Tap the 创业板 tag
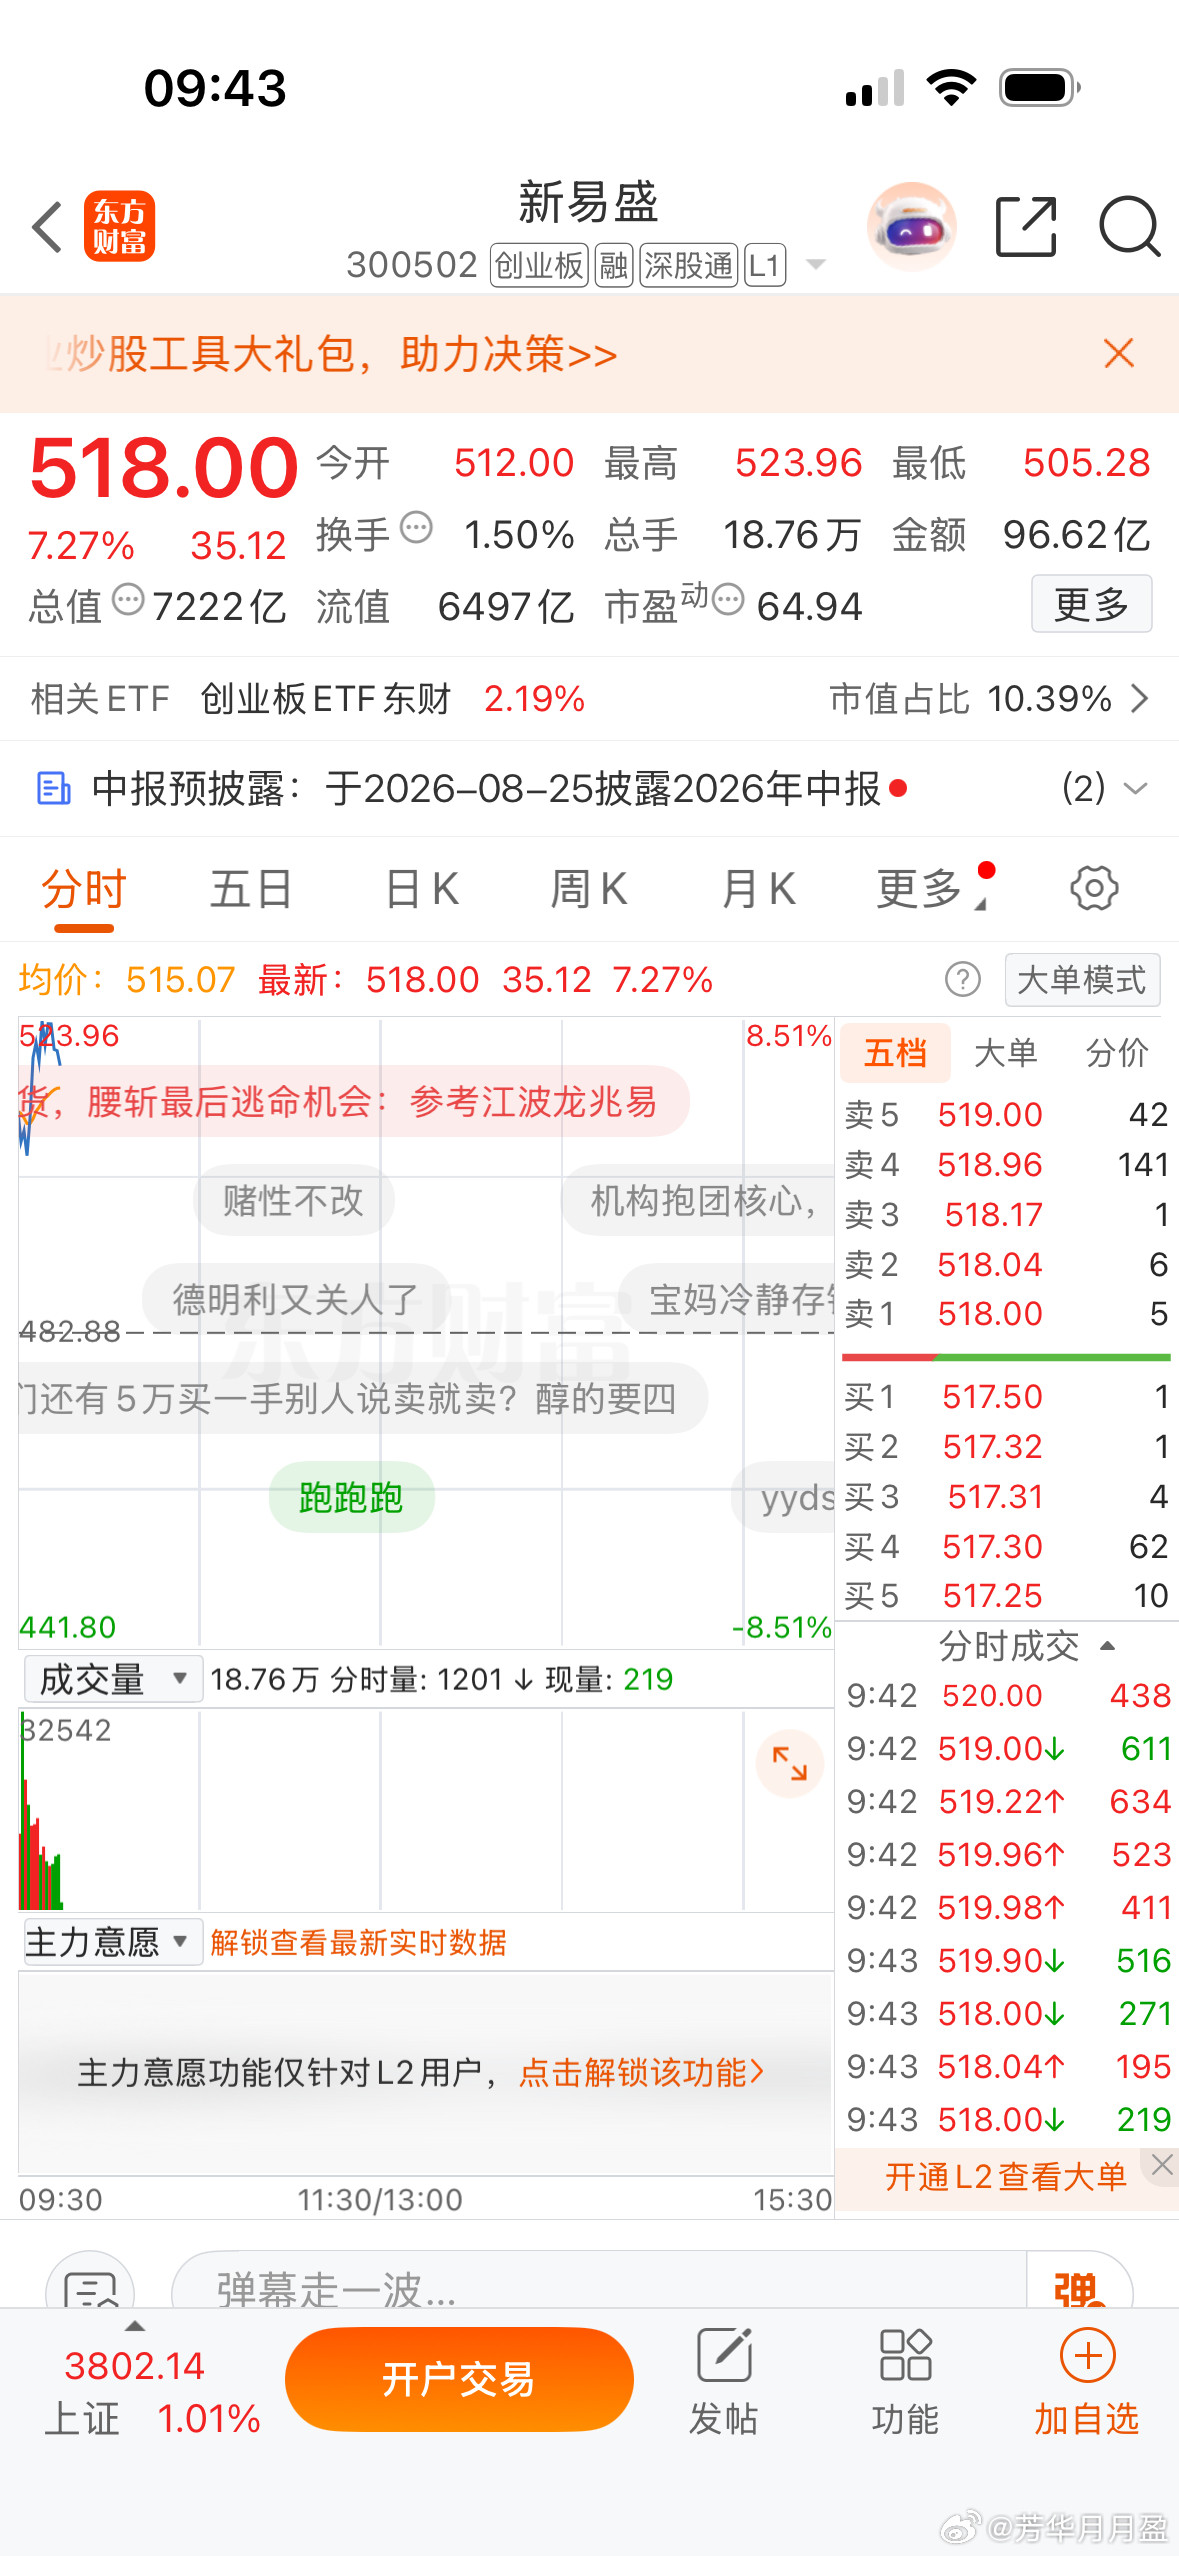1179x2556 pixels. click(539, 265)
